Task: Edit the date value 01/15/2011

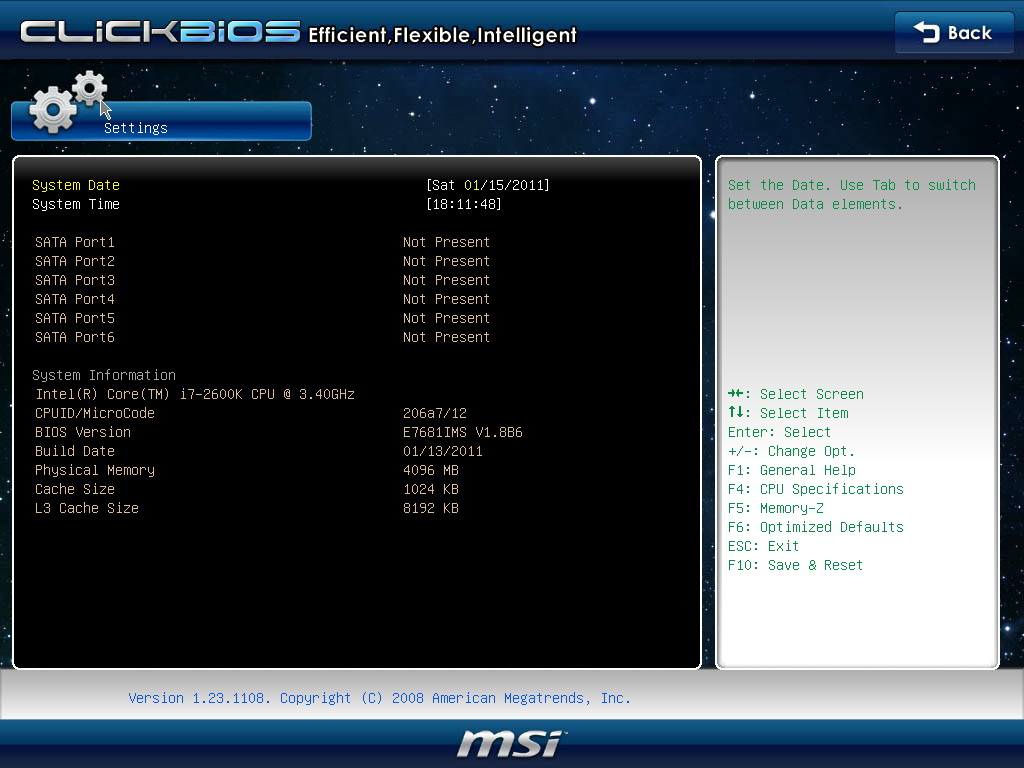Action: [506, 185]
